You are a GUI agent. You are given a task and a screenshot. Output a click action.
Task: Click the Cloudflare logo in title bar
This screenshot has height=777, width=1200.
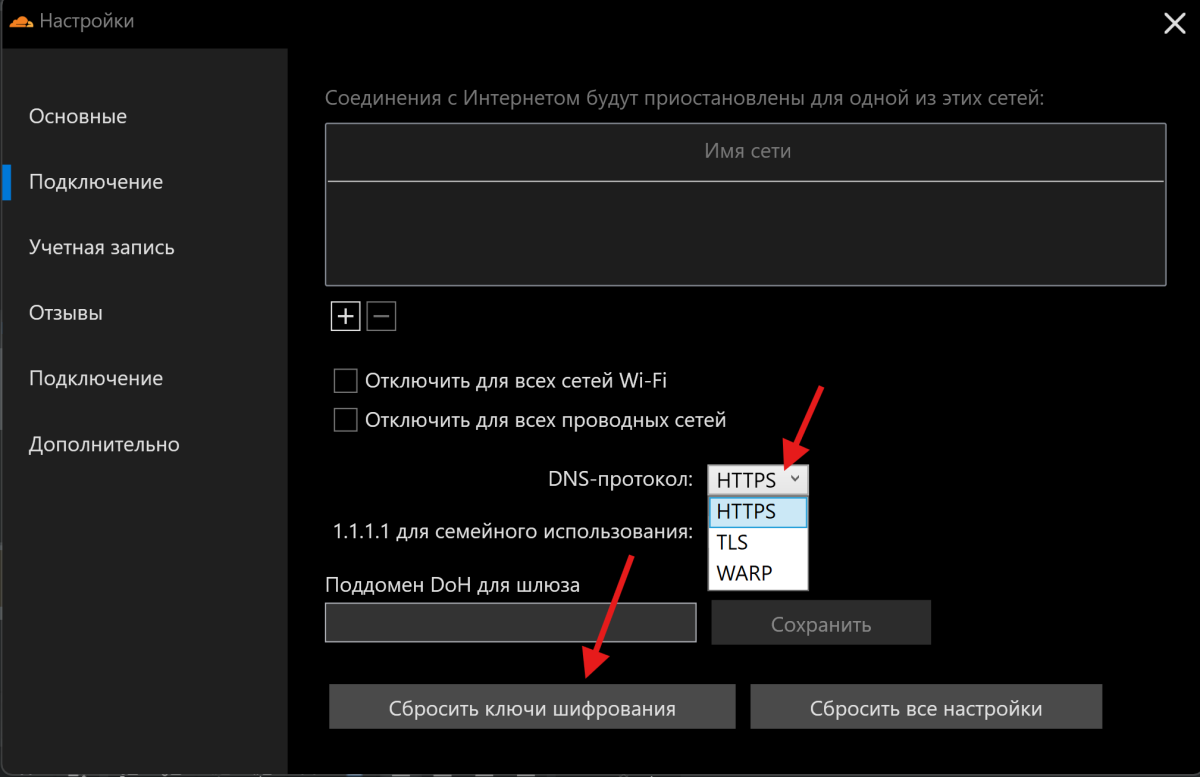(x=19, y=20)
